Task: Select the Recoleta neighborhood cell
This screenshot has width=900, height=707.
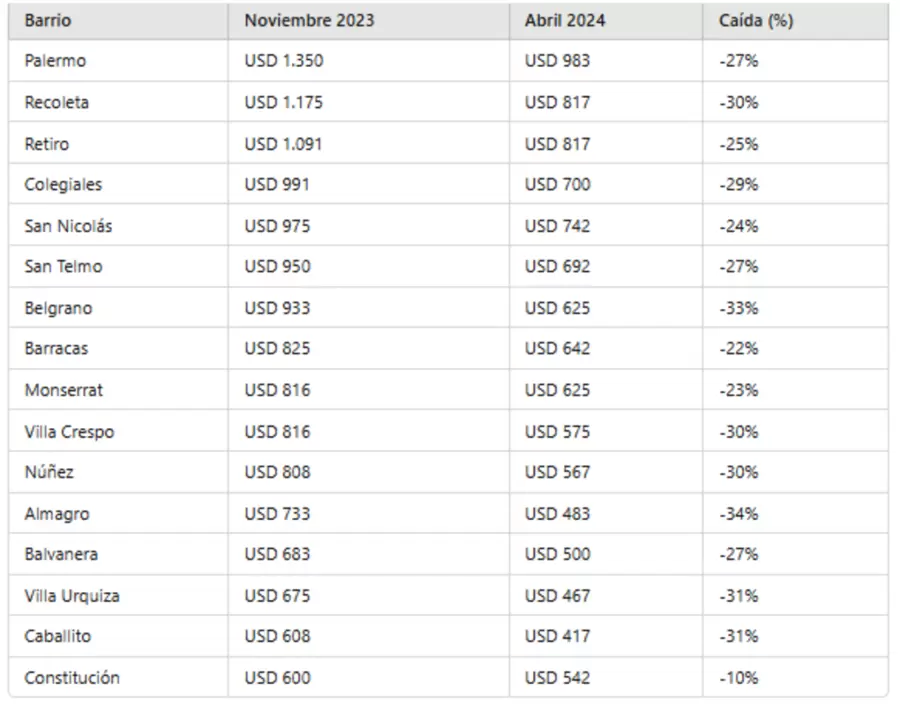Action: point(56,102)
